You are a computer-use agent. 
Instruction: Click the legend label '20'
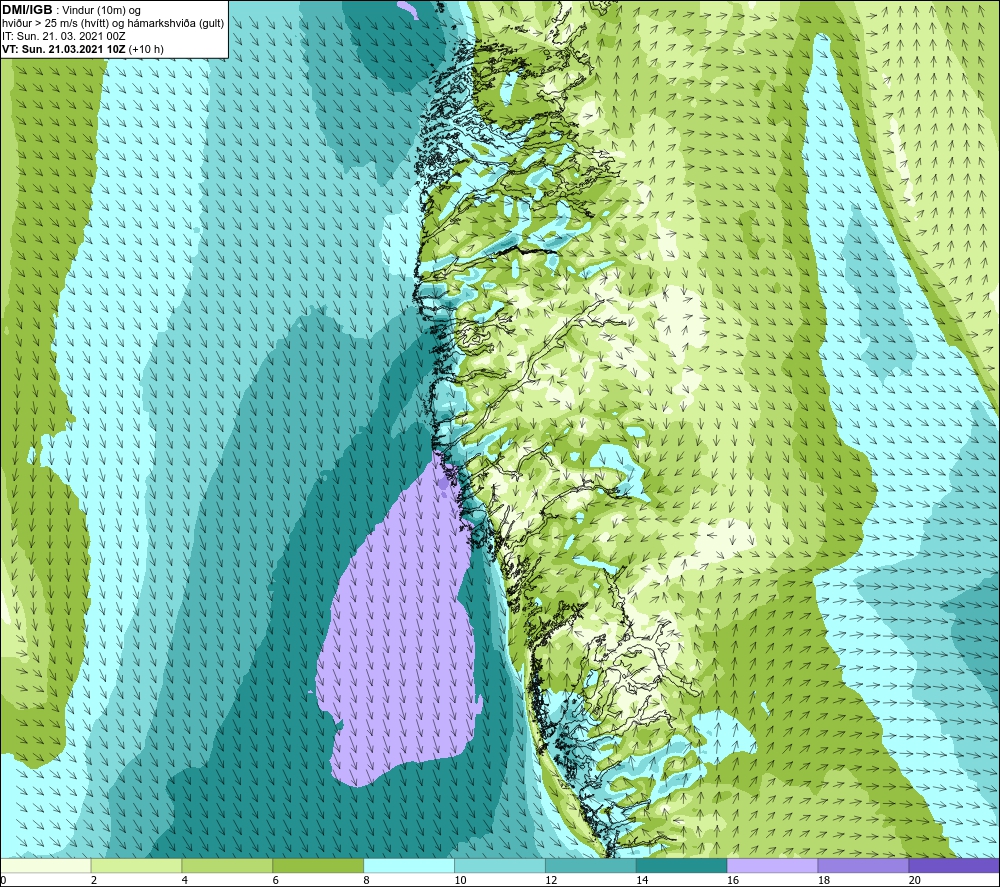[915, 880]
